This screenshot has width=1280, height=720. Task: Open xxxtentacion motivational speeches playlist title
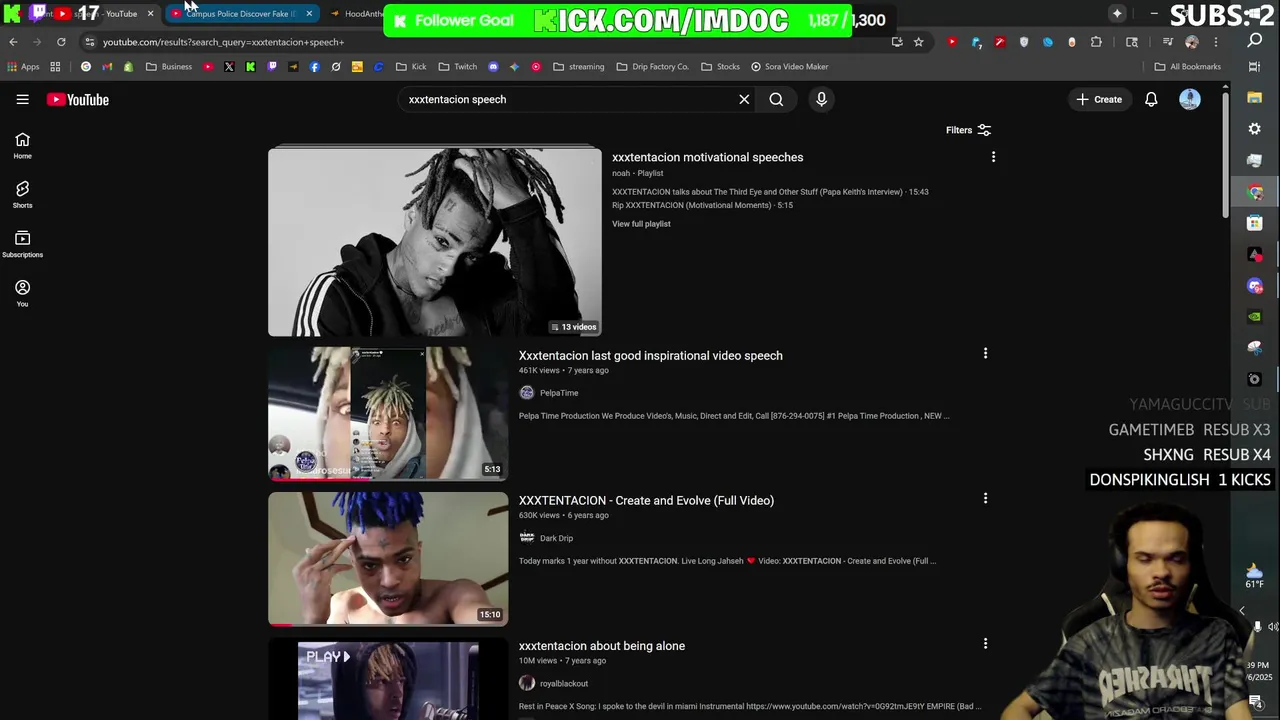[x=707, y=157]
